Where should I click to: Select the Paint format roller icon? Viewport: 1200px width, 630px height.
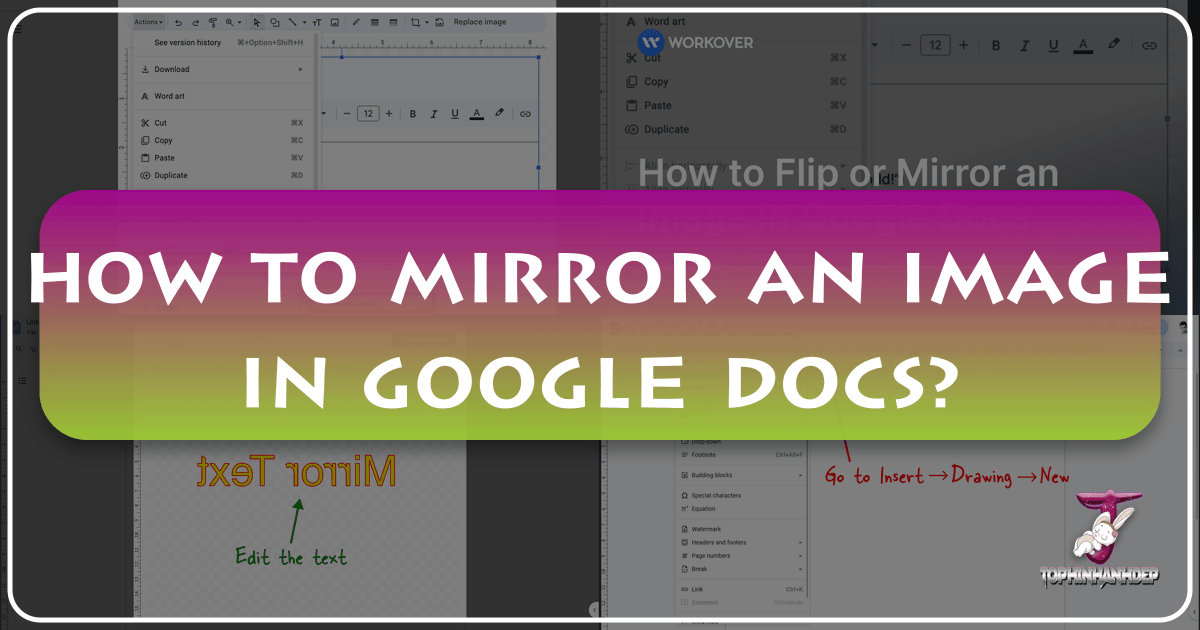point(211,22)
